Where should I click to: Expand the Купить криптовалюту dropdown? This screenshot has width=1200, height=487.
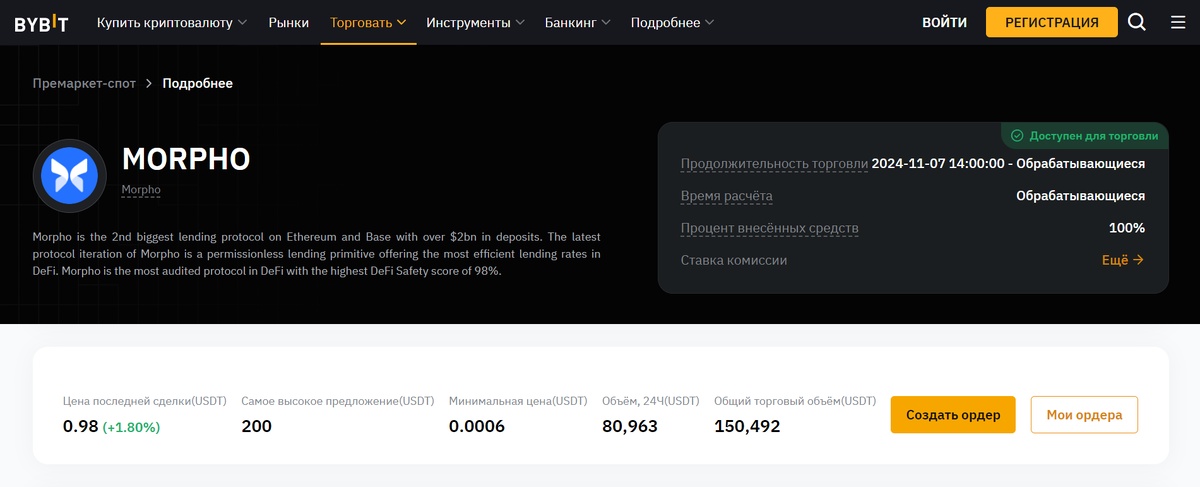point(172,22)
